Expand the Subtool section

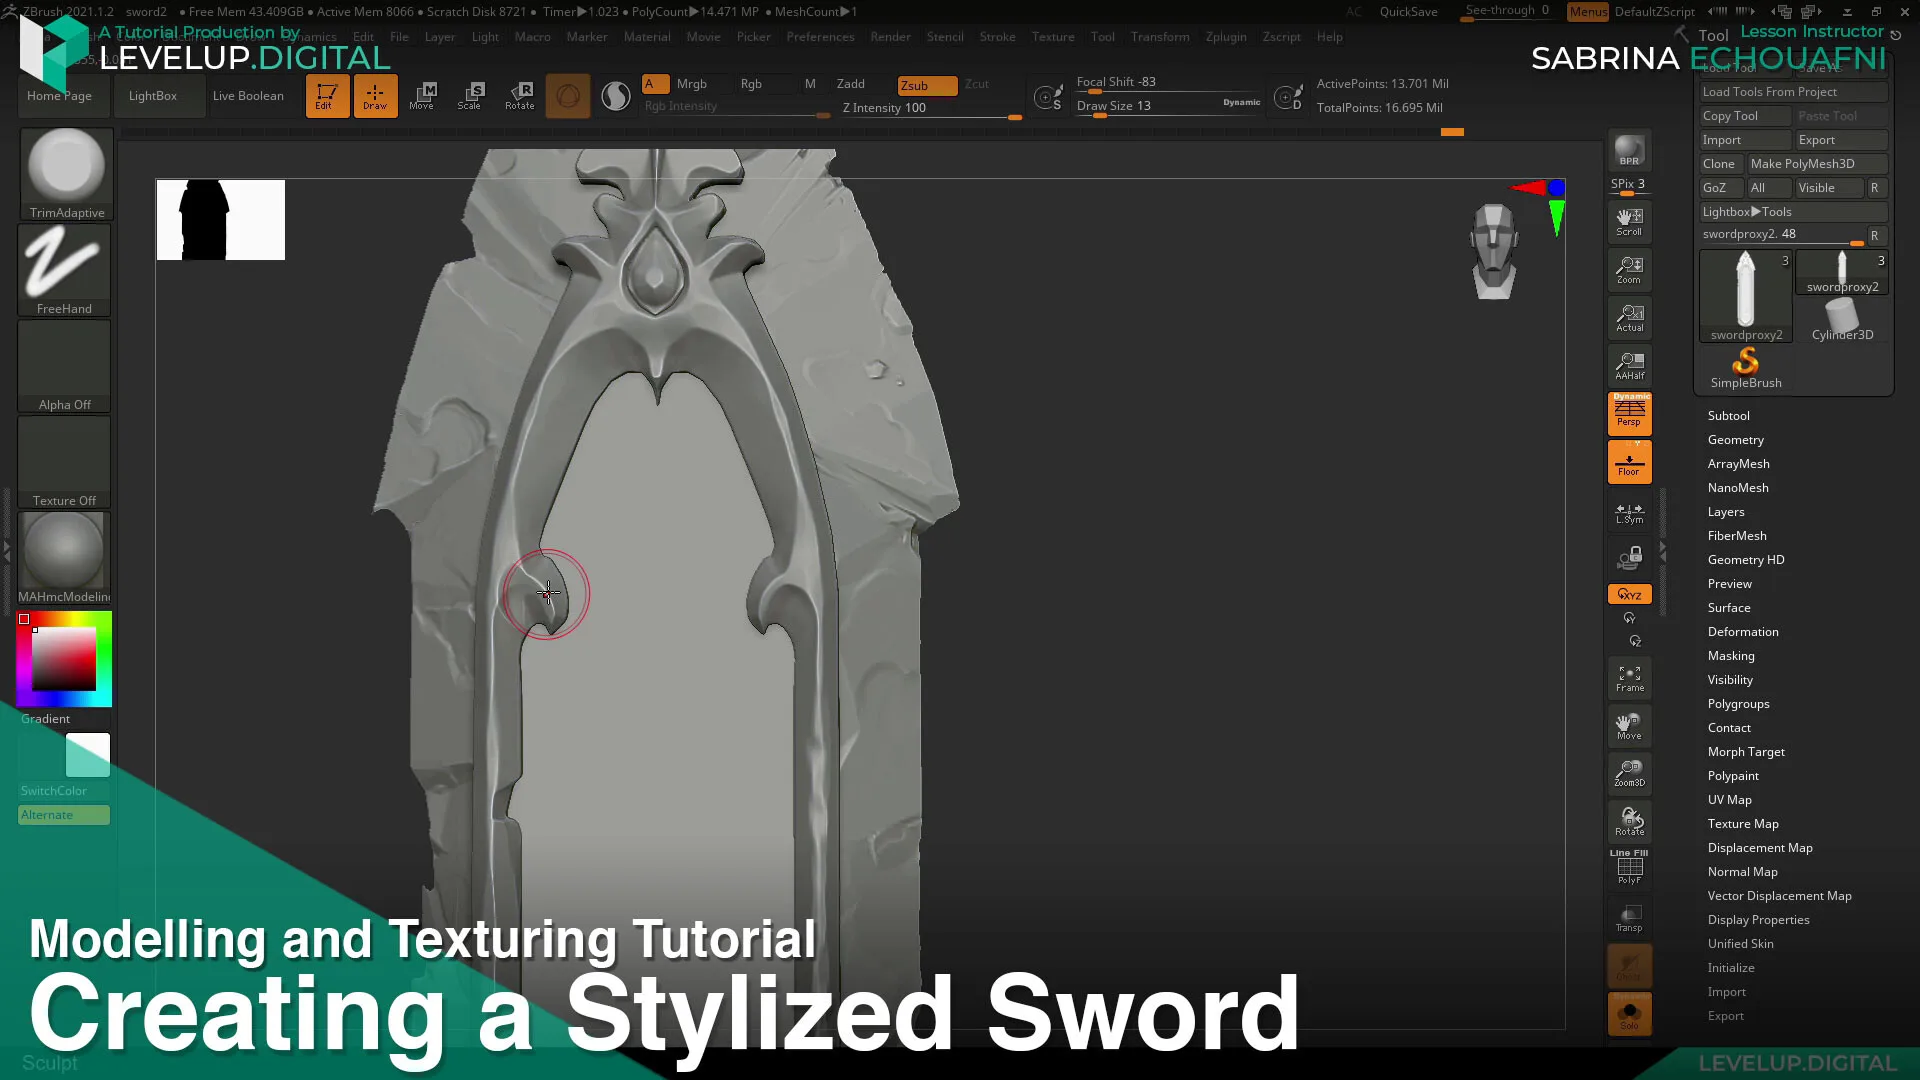1729,415
